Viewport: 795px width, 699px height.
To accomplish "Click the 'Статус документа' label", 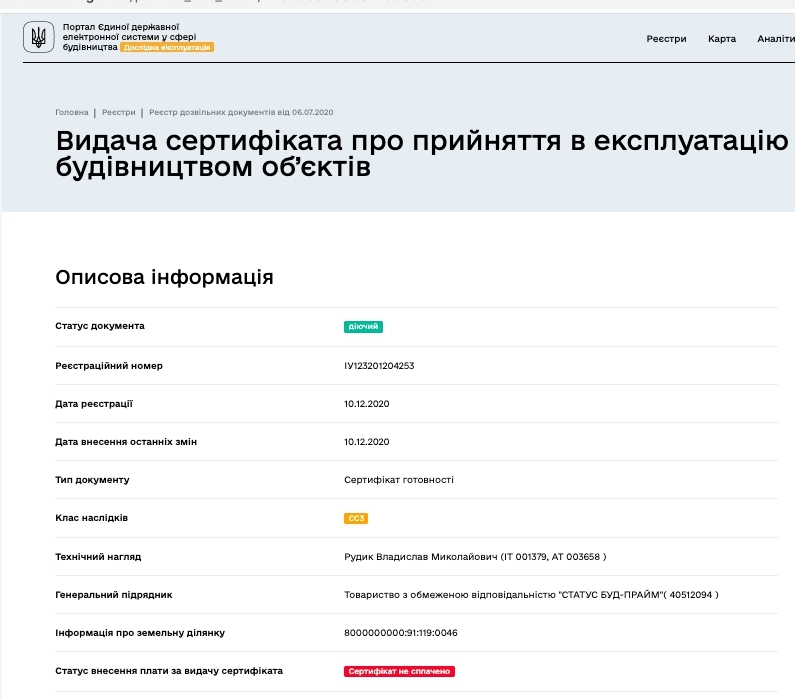I will [100, 326].
